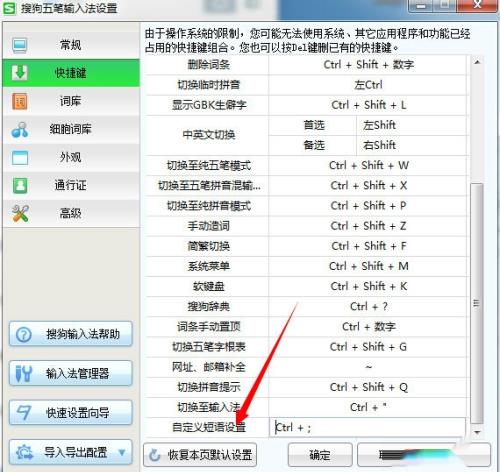This screenshot has height=472, width=500.
Task: Click the 显示GBK生僻字 shortcut Ctrl + Shift + L
Action: pos(368,105)
